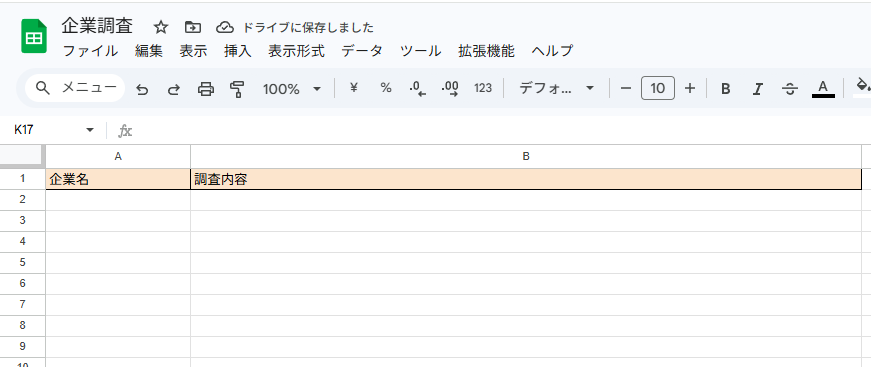
Task: Check the cloud save status icon
Action: click(x=224, y=27)
